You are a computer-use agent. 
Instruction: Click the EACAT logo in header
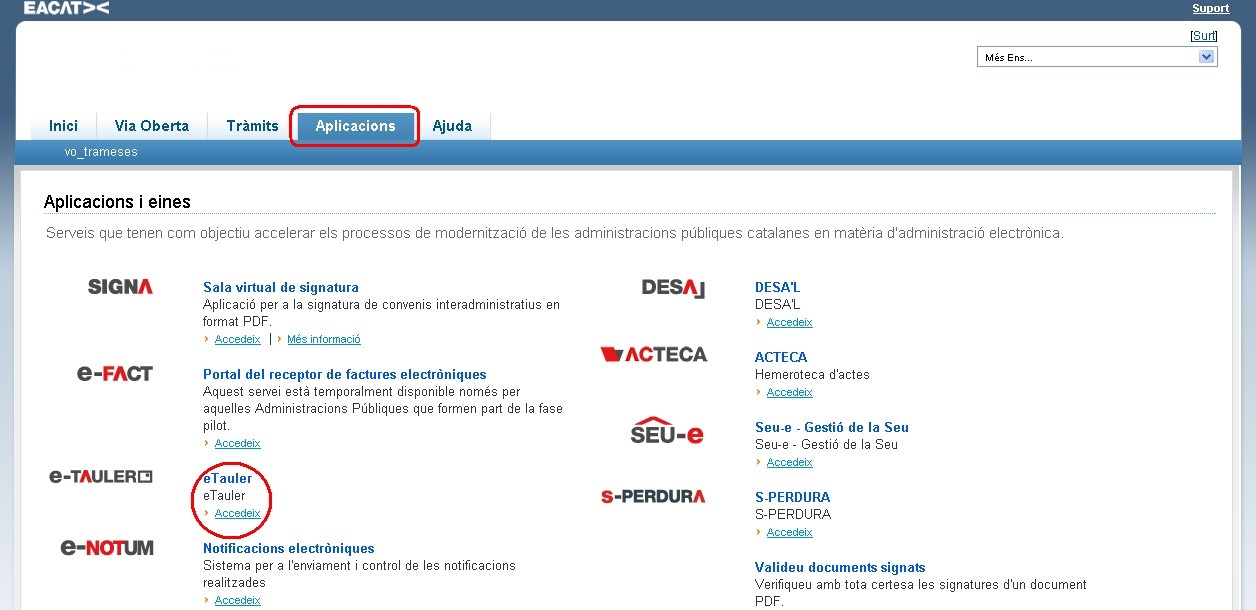(x=66, y=8)
